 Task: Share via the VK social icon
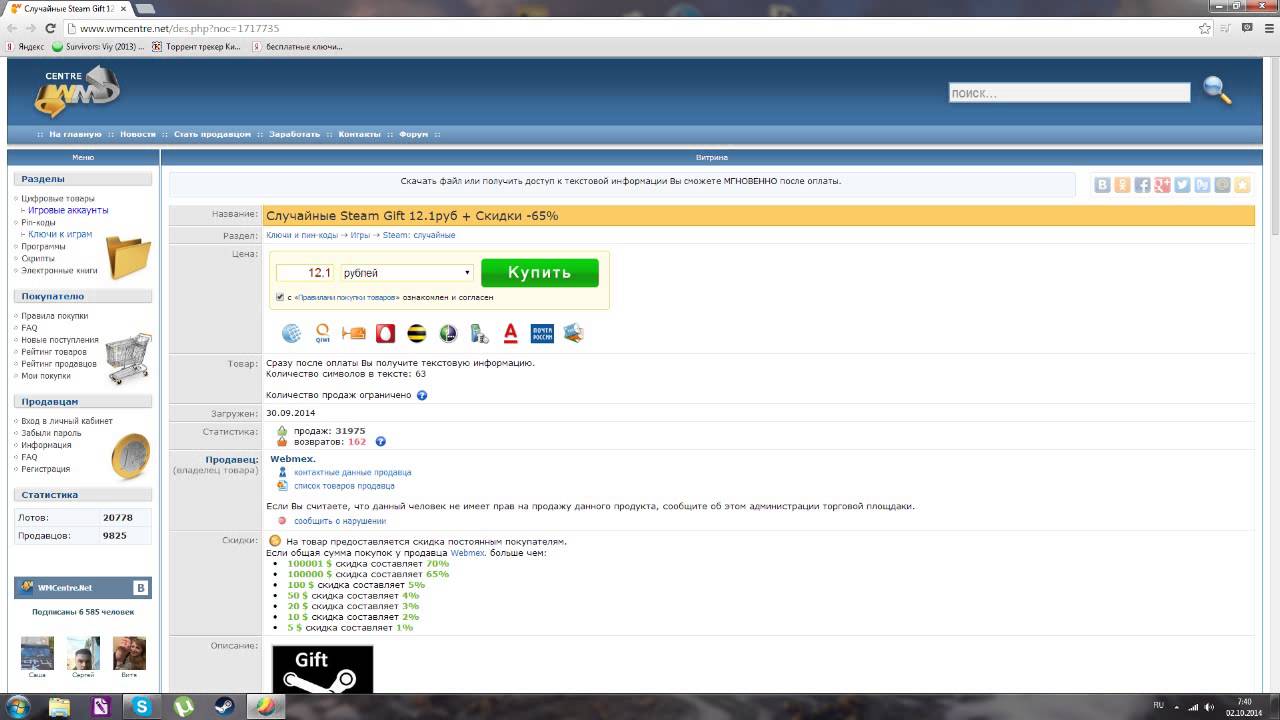click(x=1102, y=185)
